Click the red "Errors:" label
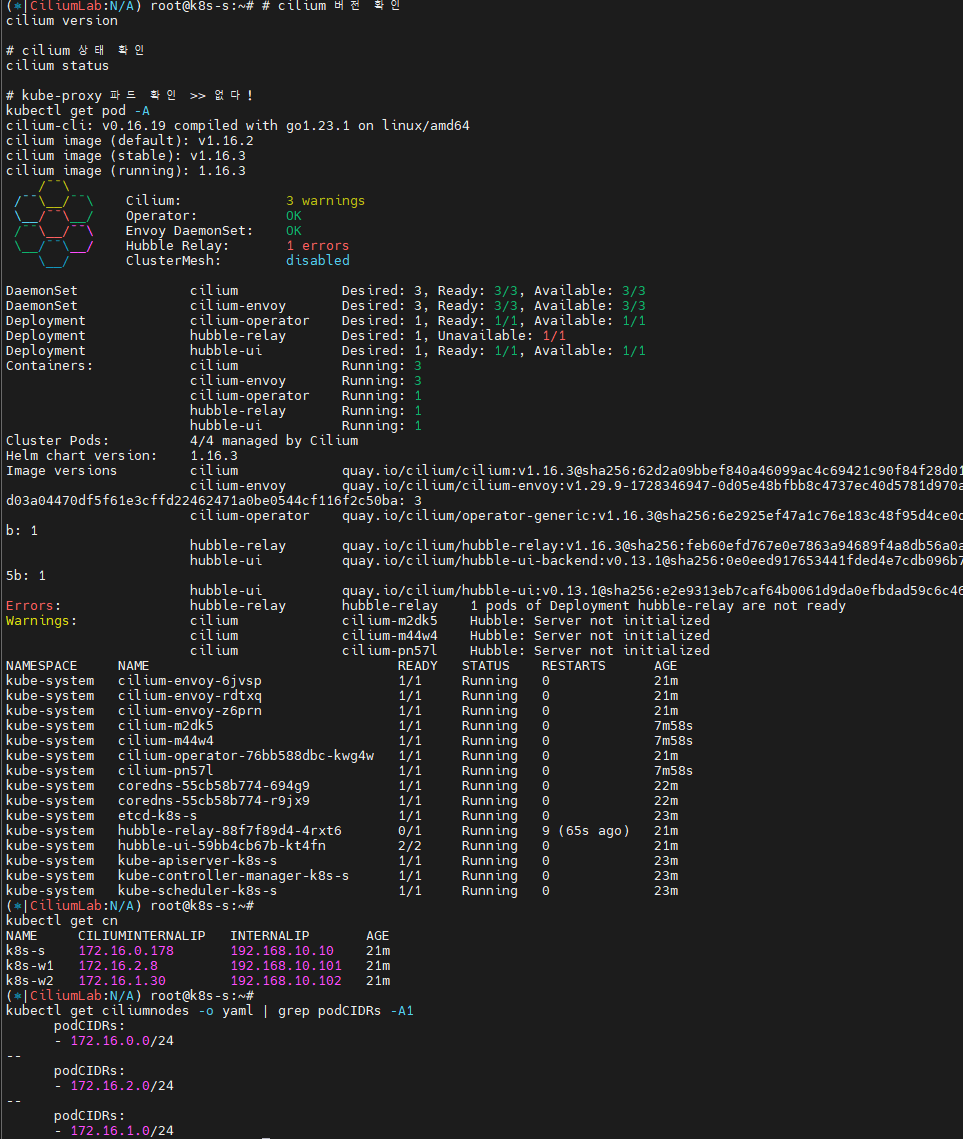Image resolution: width=963 pixels, height=1139 pixels. tap(33, 606)
